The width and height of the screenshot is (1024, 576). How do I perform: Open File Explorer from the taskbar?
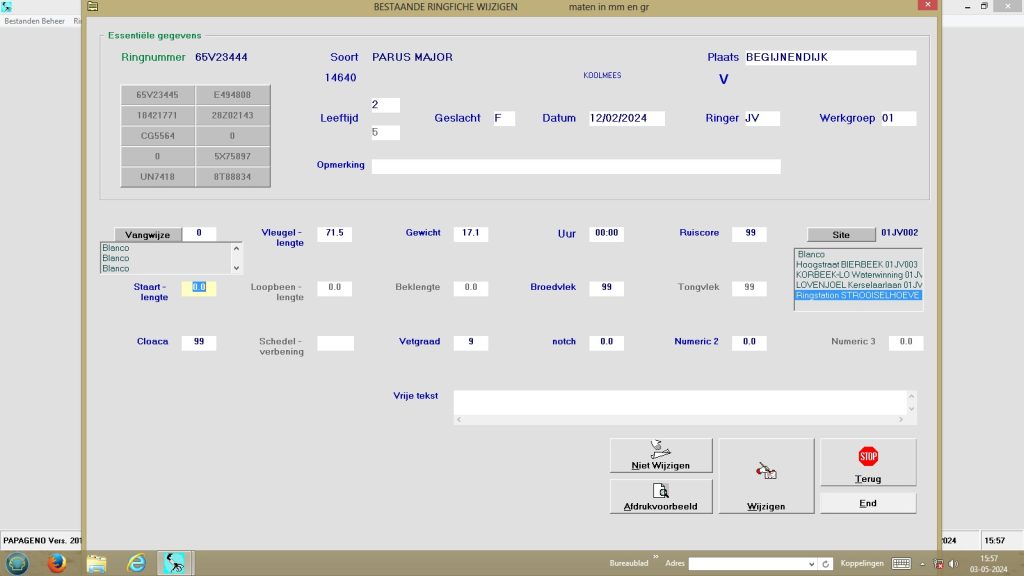pos(97,563)
